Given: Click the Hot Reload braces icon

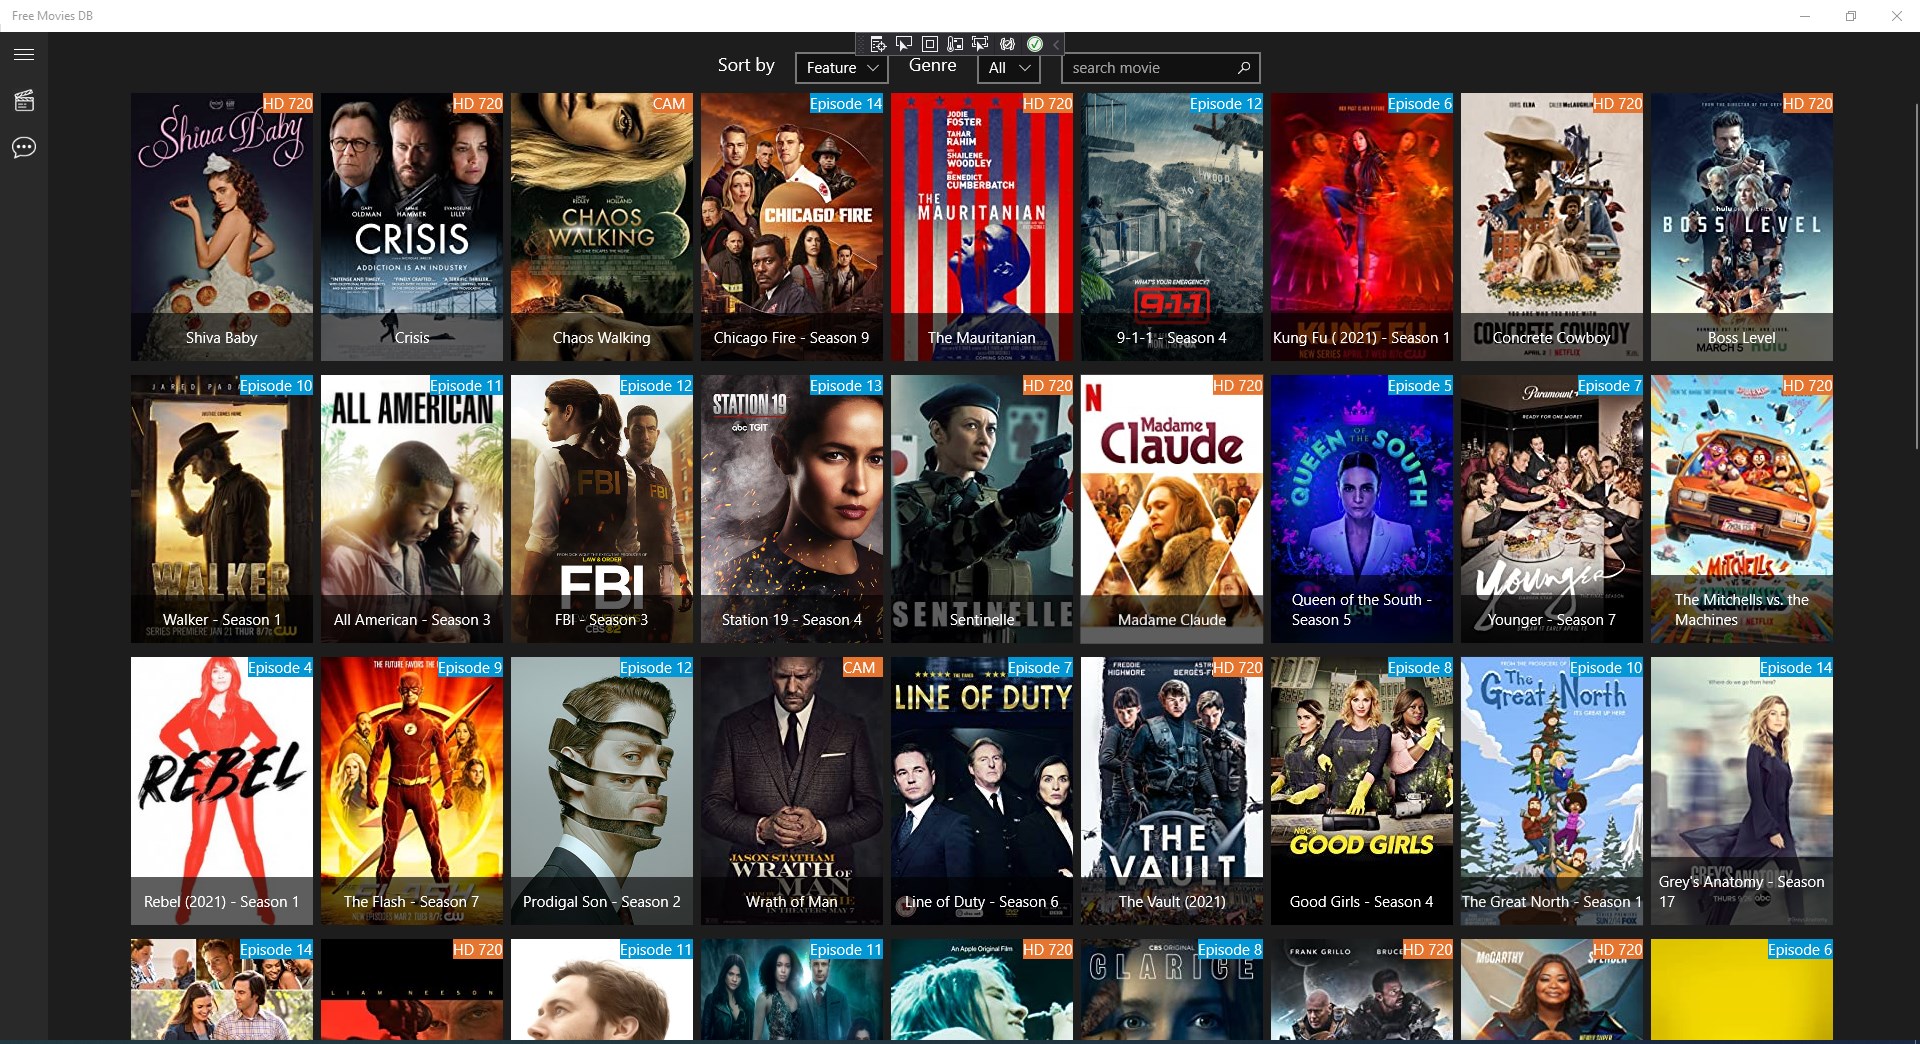Looking at the screenshot, I should [1008, 44].
